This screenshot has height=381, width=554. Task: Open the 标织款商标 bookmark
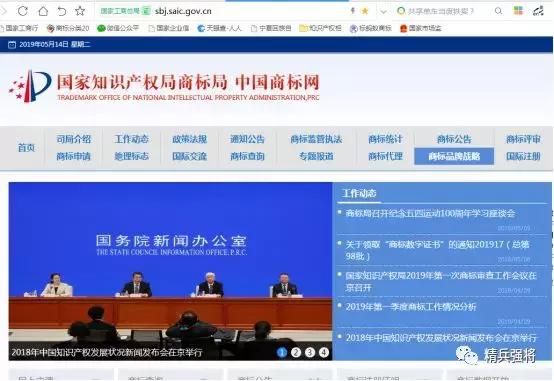click(371, 28)
